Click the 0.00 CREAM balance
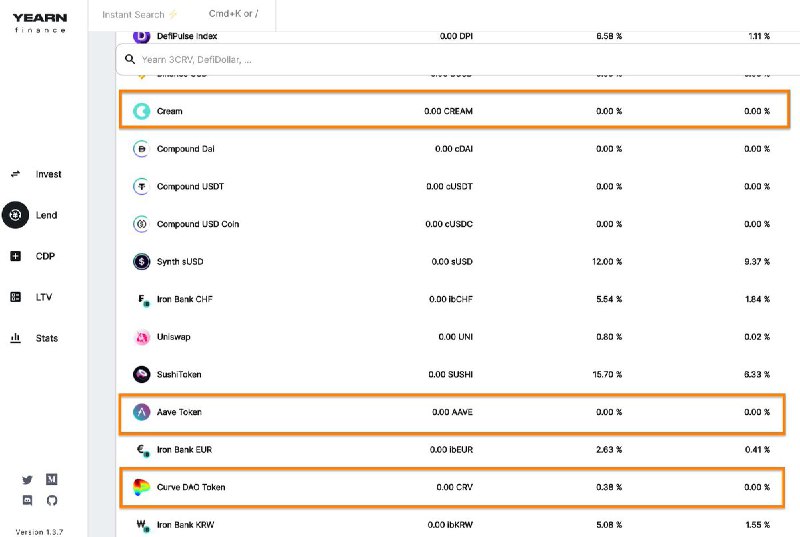Image resolution: width=800 pixels, height=537 pixels. pos(448,111)
